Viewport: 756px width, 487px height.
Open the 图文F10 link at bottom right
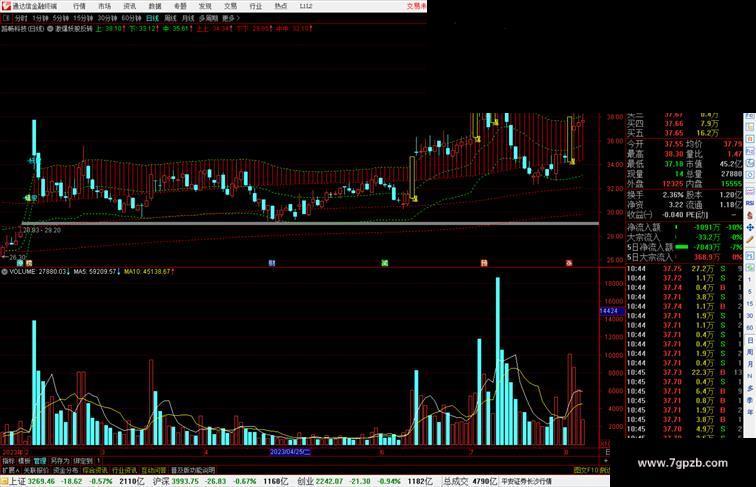586,470
